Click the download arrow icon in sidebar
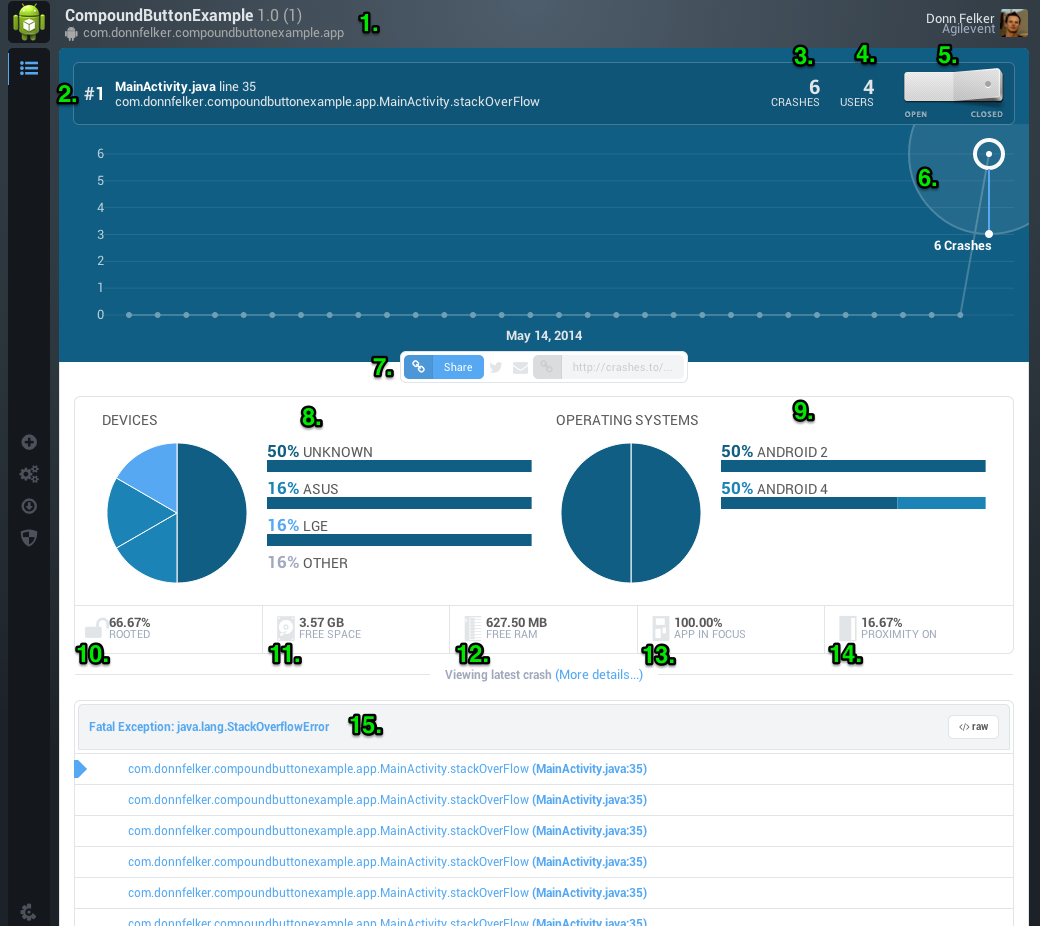 pyautogui.click(x=29, y=506)
